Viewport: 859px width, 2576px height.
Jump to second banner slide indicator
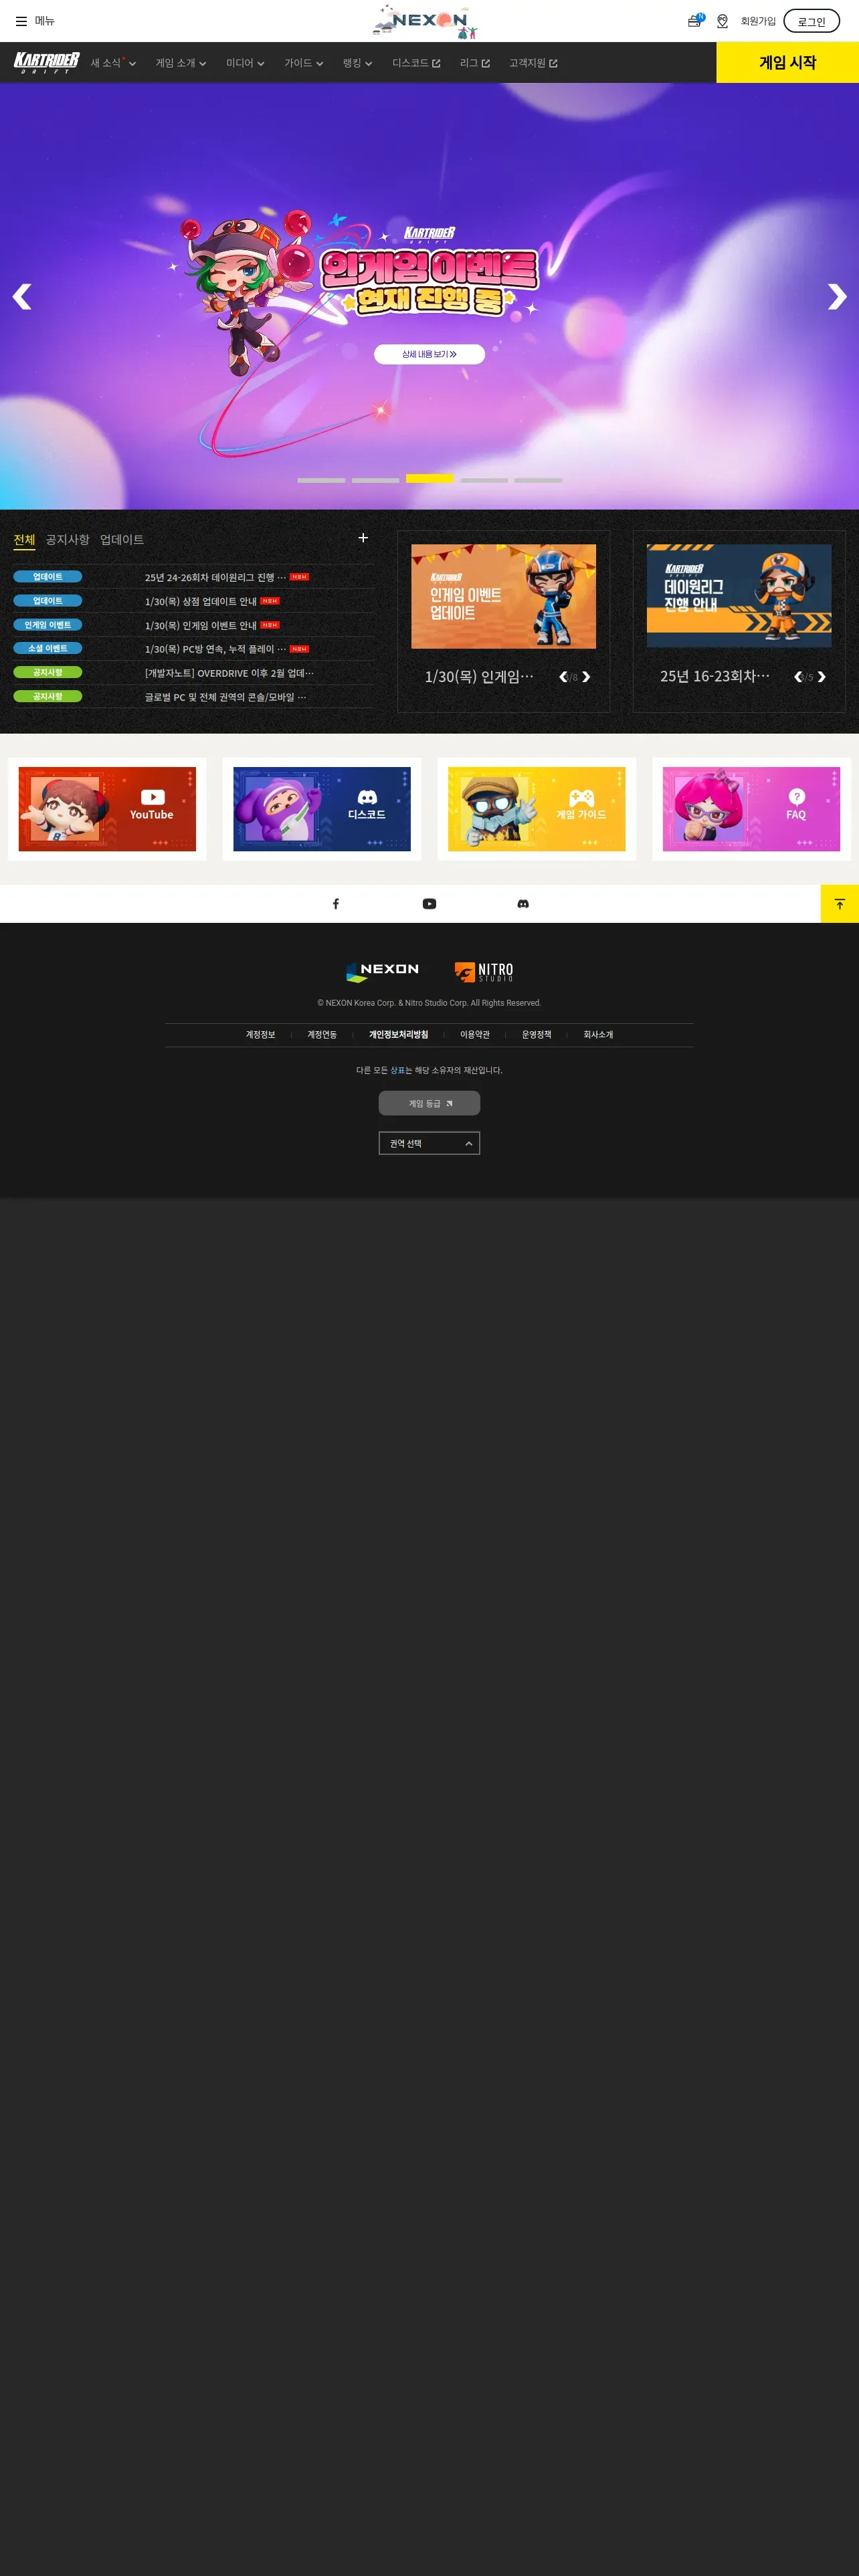pyautogui.click(x=375, y=480)
